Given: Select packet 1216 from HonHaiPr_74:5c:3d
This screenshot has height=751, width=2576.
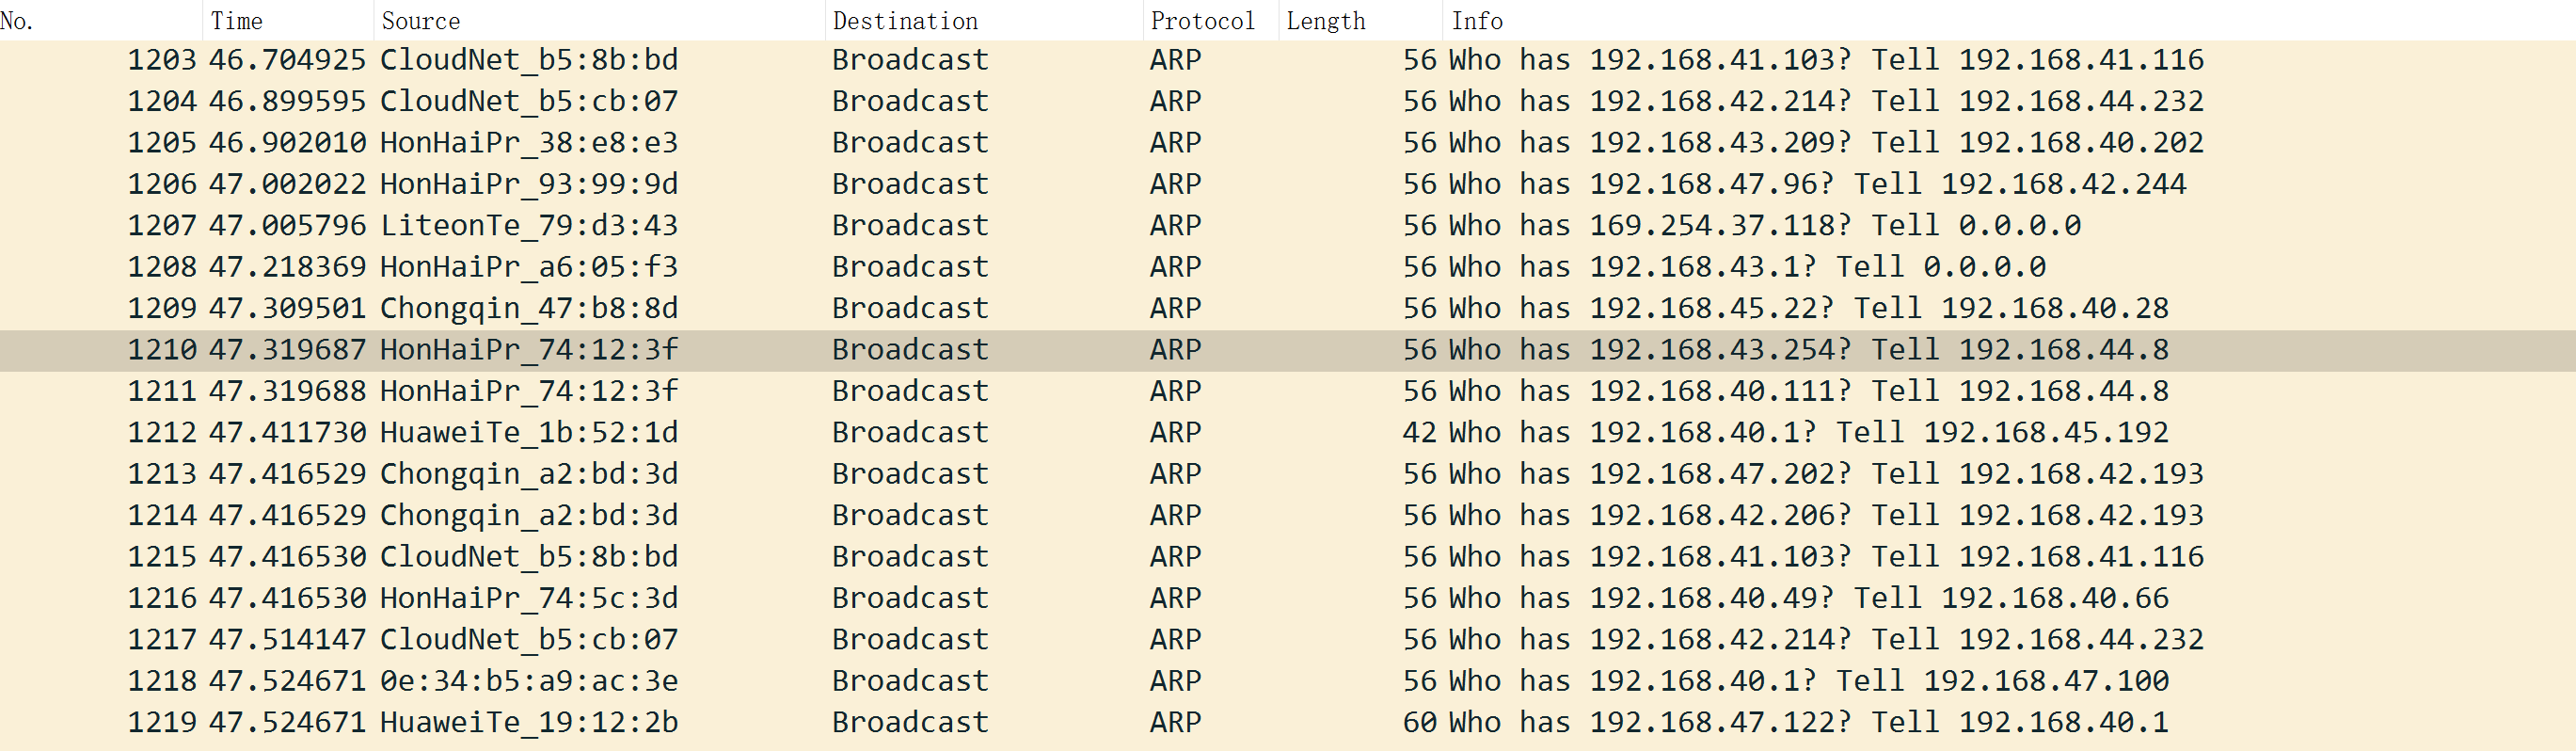Looking at the screenshot, I should [x=528, y=598].
